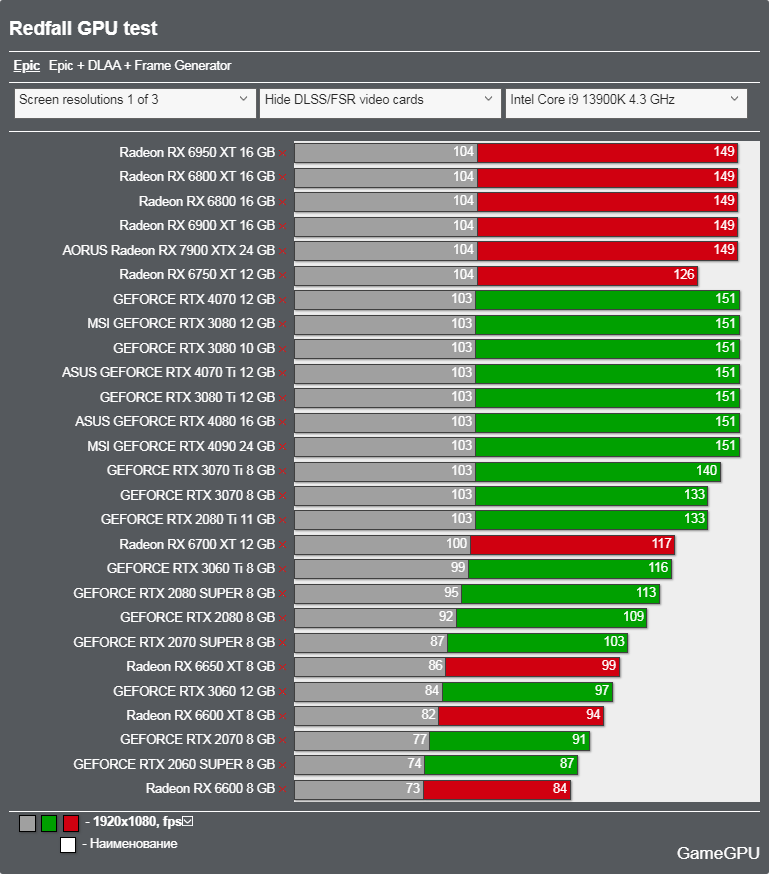Remove Radeon RX 6800 16 GB row
Image resolution: width=769 pixels, height=874 pixels.
tap(283, 202)
